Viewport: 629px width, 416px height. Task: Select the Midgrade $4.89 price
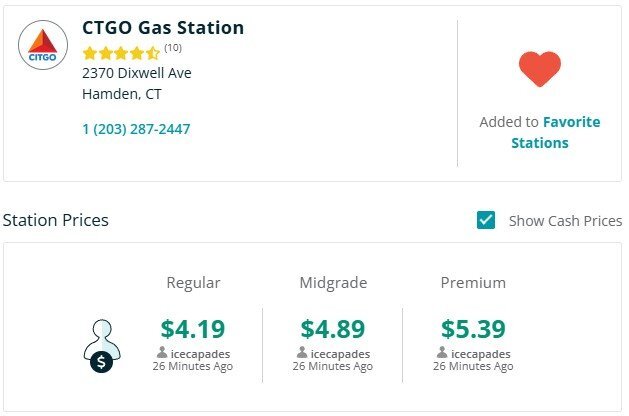coord(333,328)
